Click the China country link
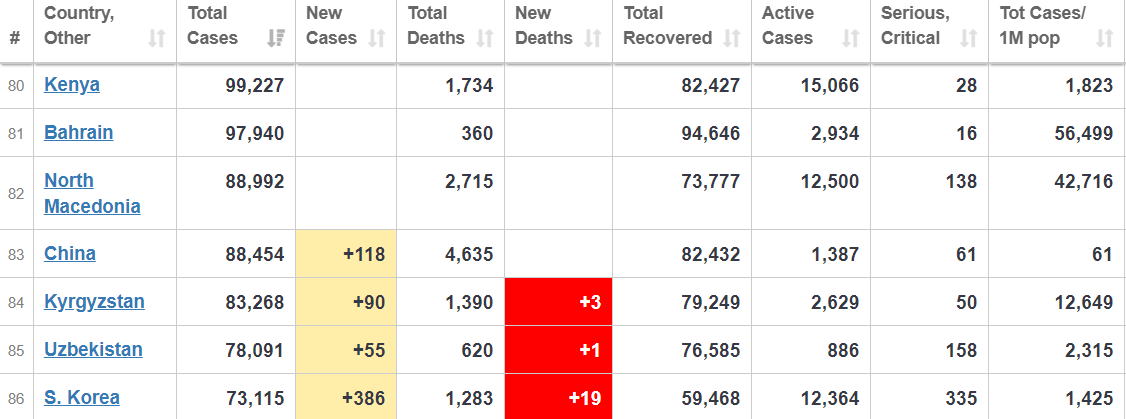 coord(70,254)
